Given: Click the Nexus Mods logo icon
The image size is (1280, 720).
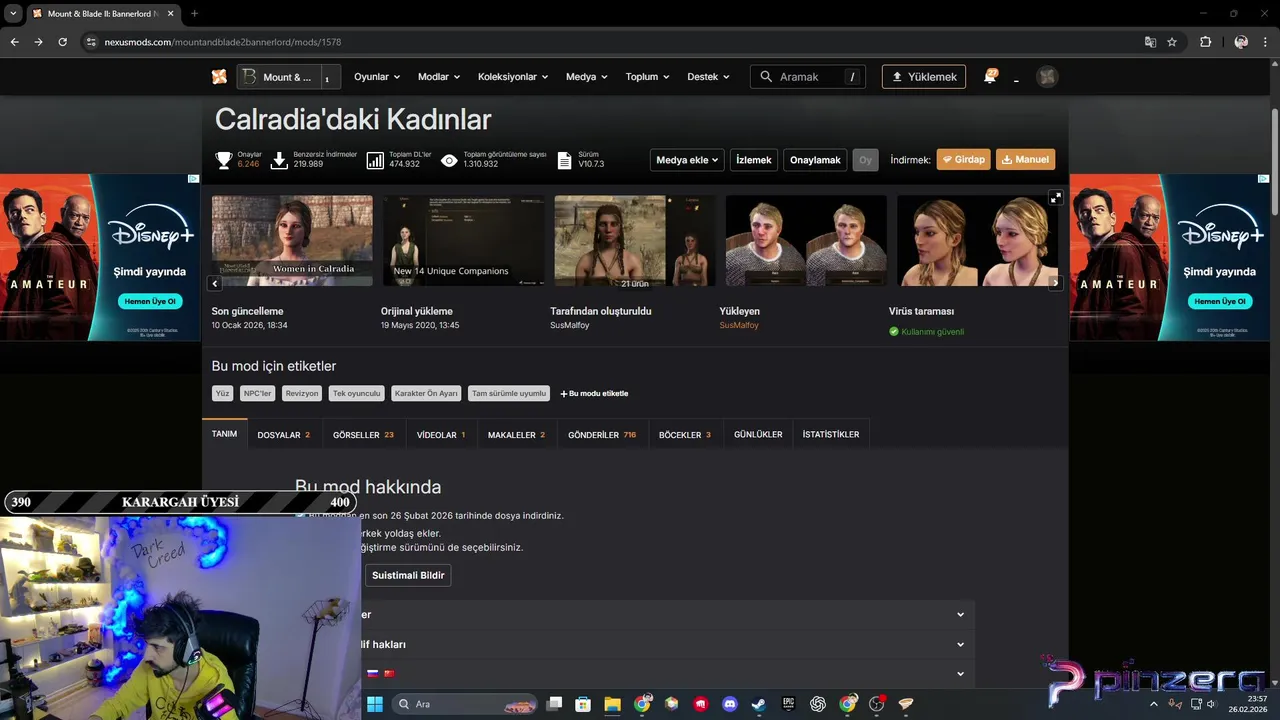Looking at the screenshot, I should point(219,77).
